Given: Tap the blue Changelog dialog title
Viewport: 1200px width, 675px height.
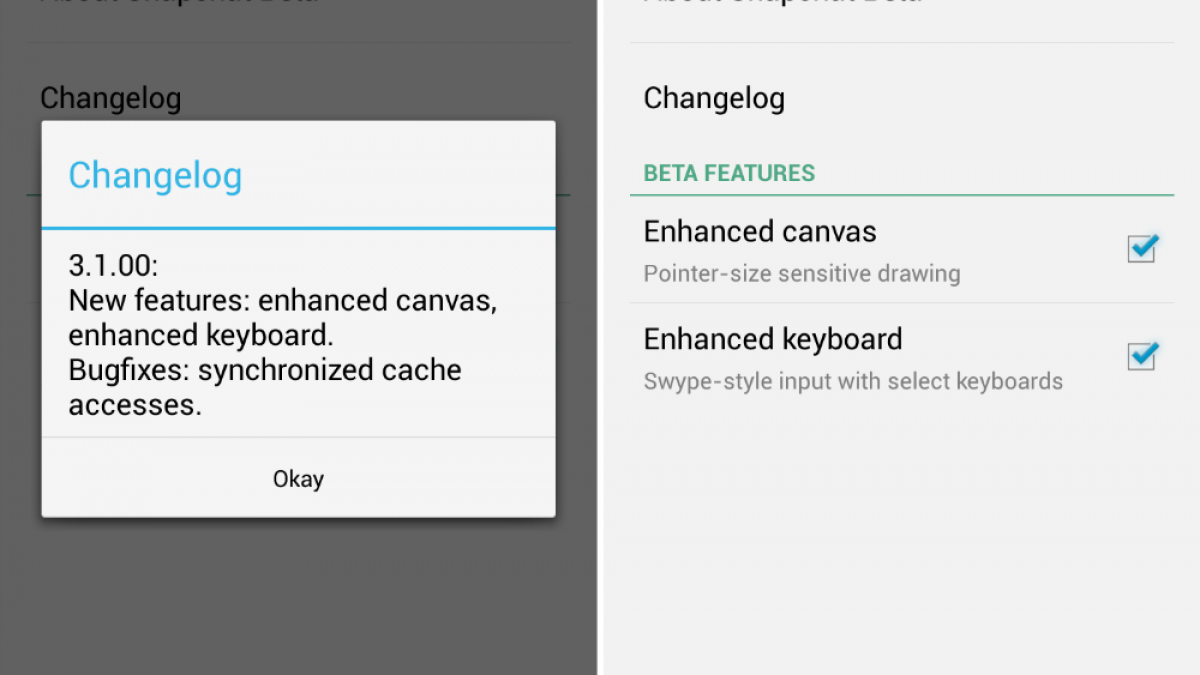Looking at the screenshot, I should [155, 175].
